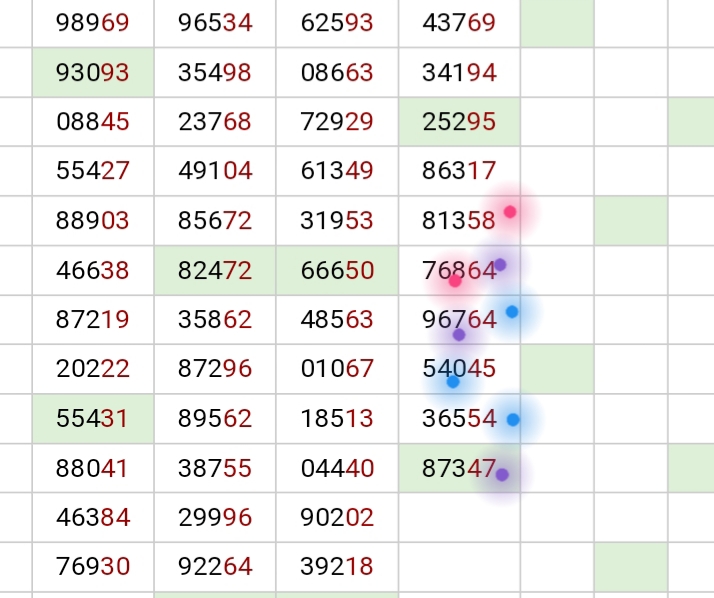Click the pink dot on 76864
714x598 pixels.
pyautogui.click(x=455, y=281)
